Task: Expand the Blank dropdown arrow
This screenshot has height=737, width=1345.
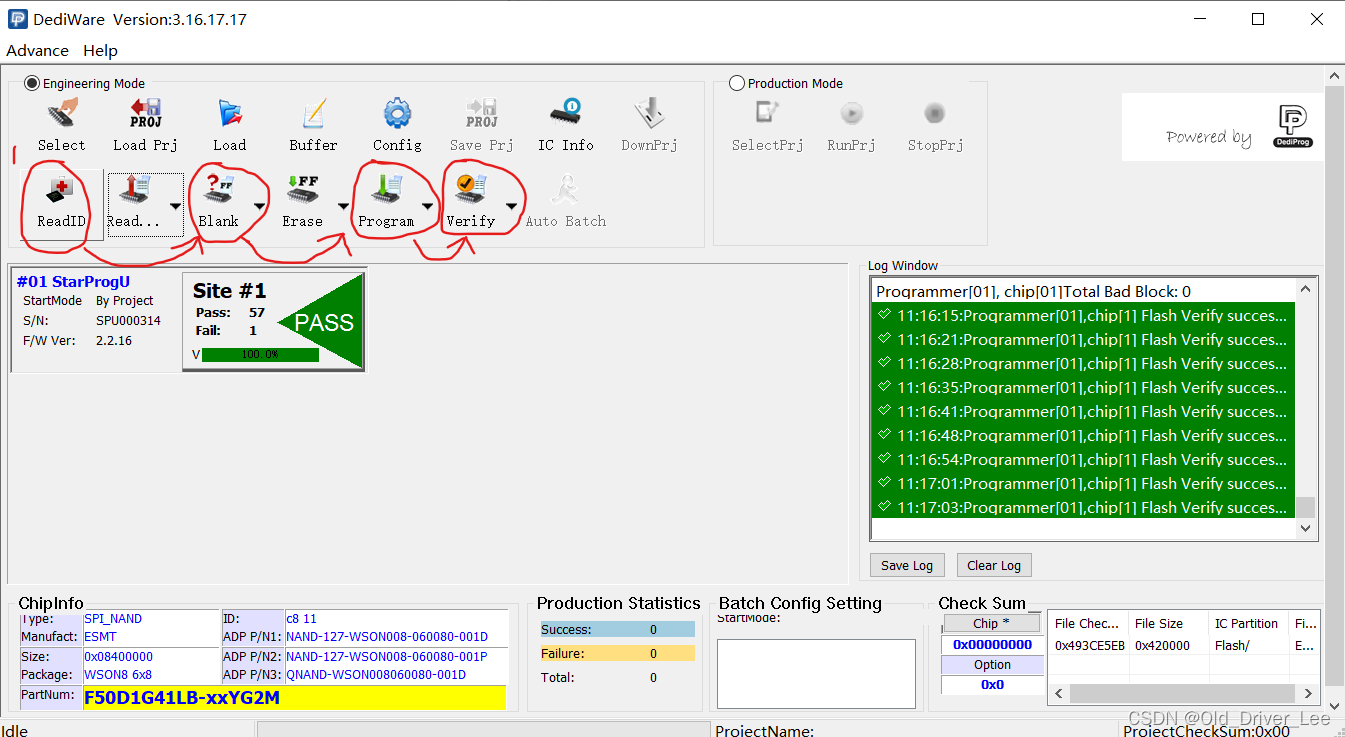Action: point(259,206)
